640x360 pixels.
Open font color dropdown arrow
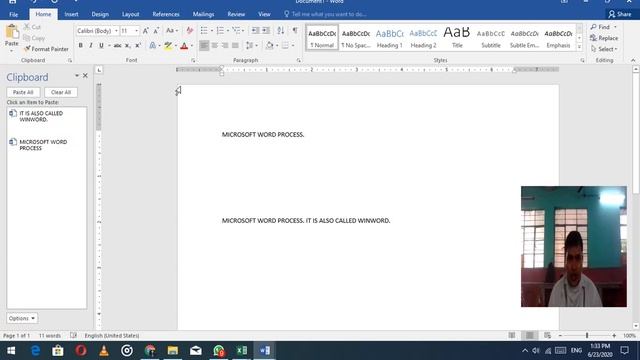coord(192,46)
